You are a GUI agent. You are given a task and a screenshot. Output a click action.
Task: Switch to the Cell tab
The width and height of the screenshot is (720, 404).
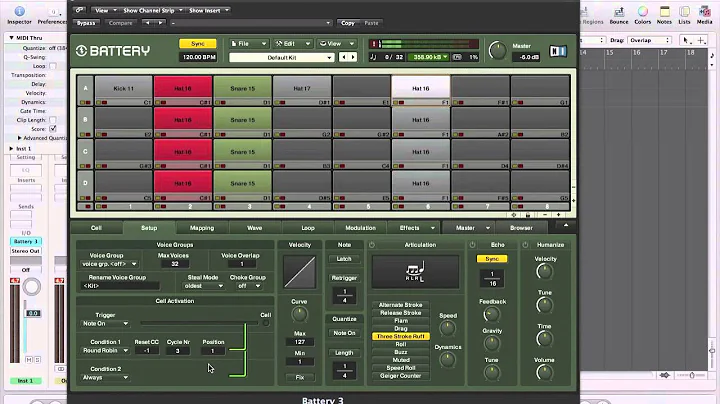[96, 228]
